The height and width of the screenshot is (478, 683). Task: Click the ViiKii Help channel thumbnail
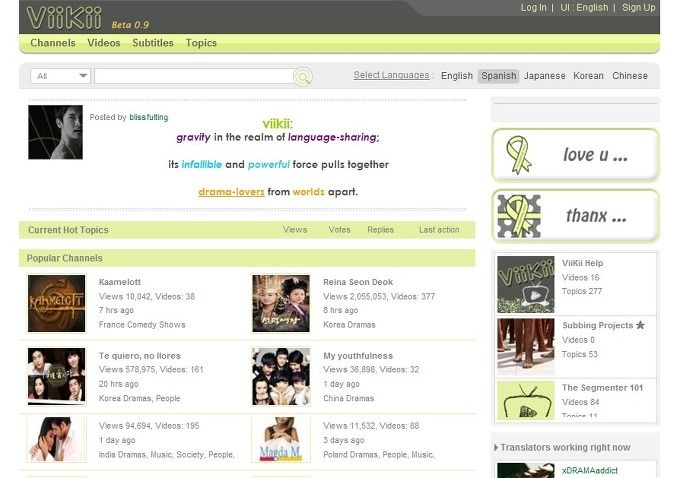[526, 284]
